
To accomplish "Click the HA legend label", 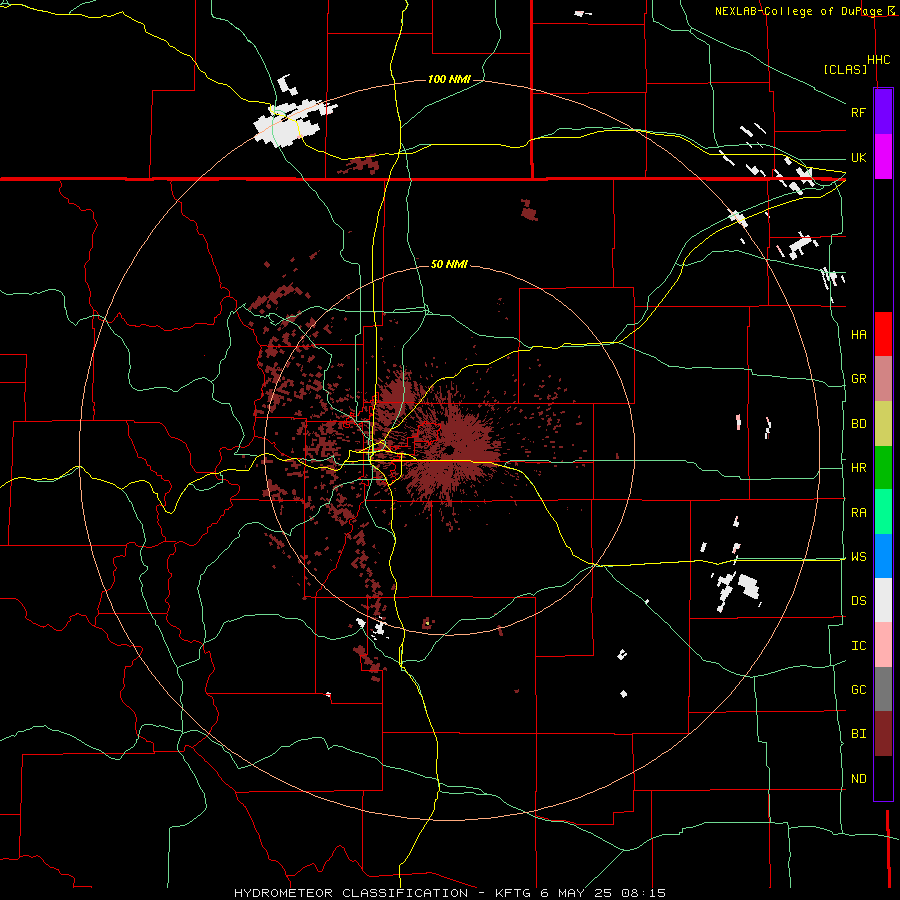I will (859, 335).
